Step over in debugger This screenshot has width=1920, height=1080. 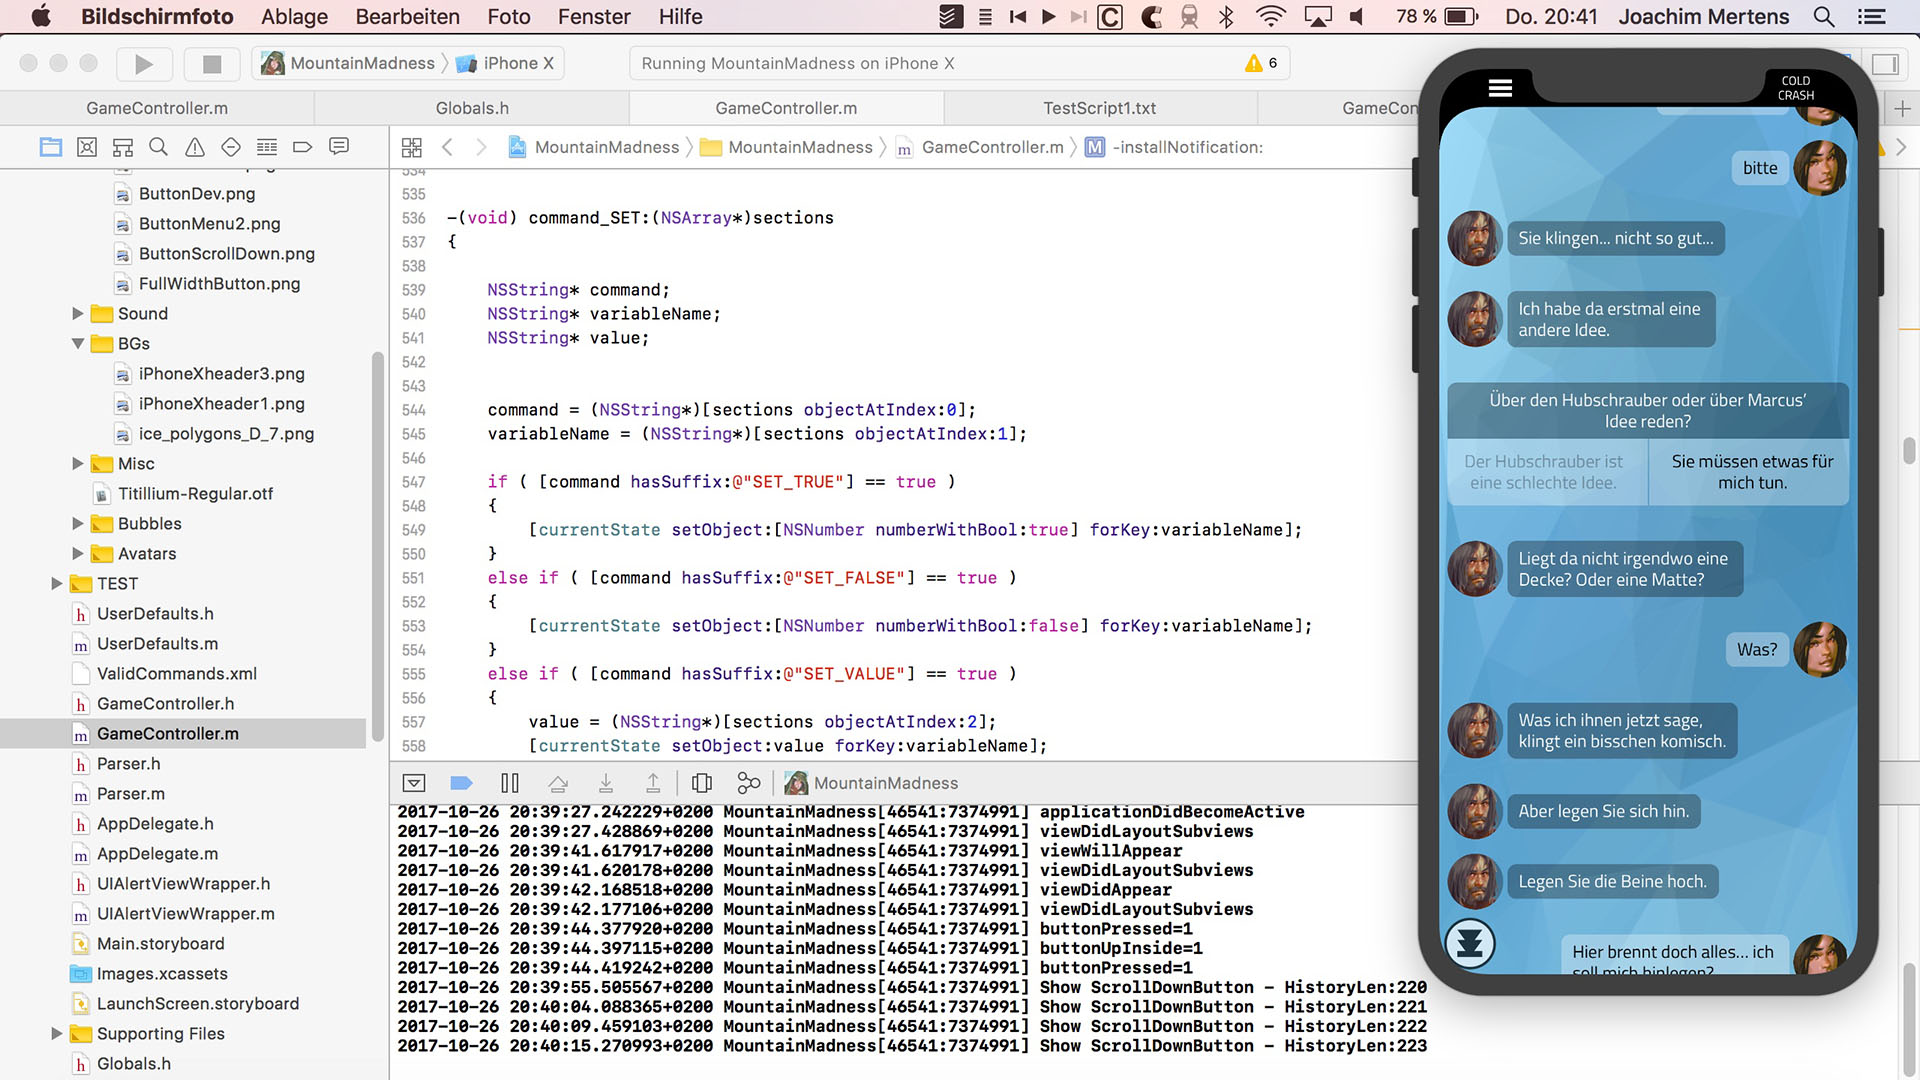(558, 783)
